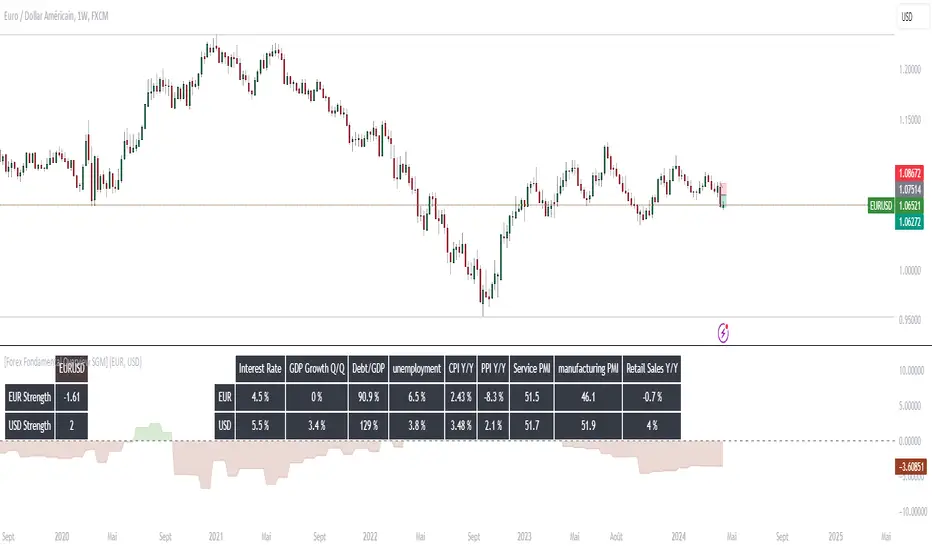Image resolution: width=932 pixels, height=550 pixels.
Task: Click the 2022 label on time axis
Action: (371, 535)
